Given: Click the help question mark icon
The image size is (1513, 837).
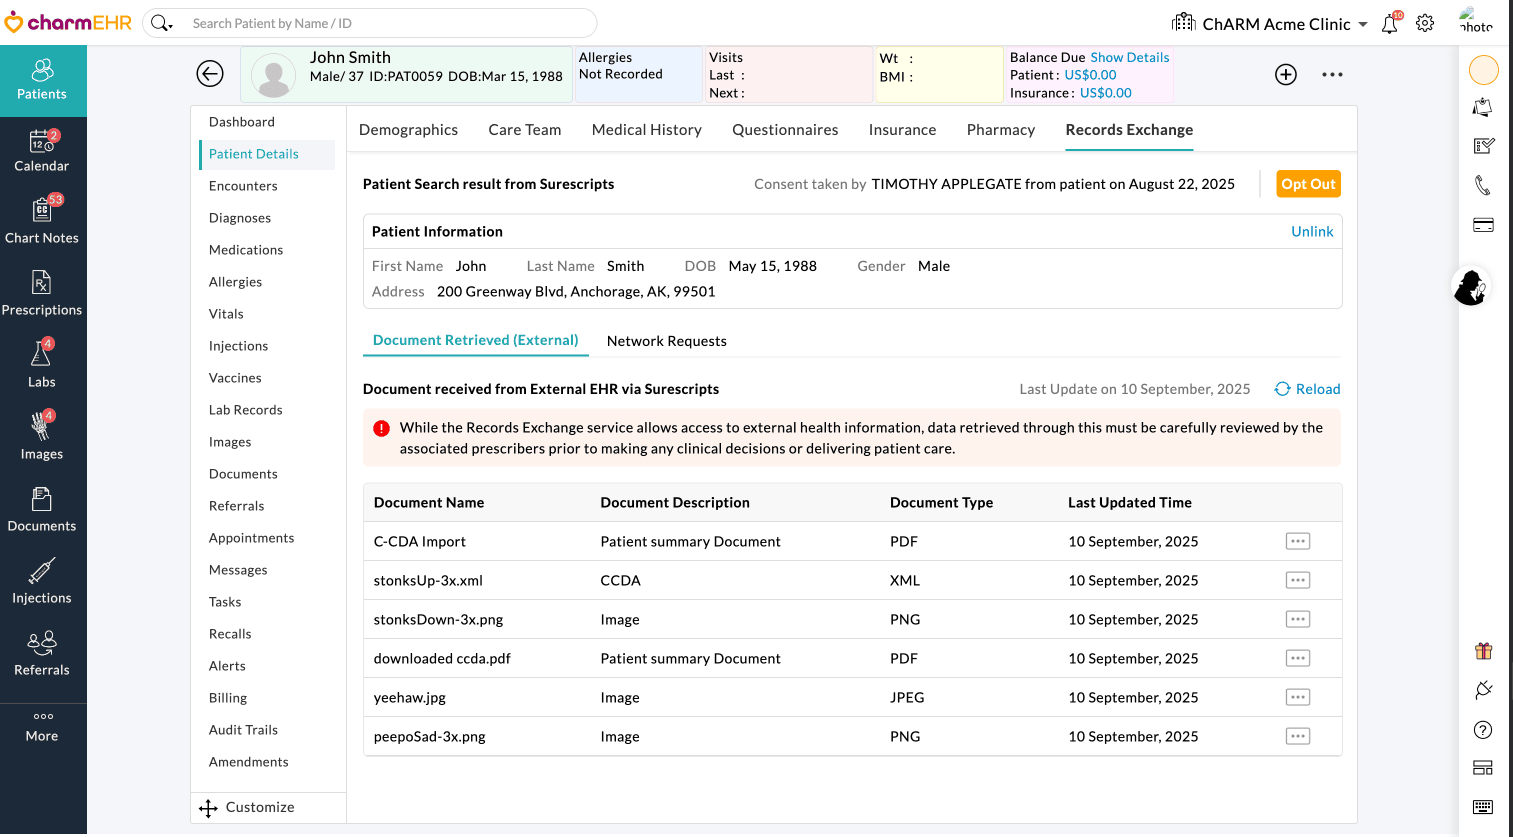Looking at the screenshot, I should 1483,730.
